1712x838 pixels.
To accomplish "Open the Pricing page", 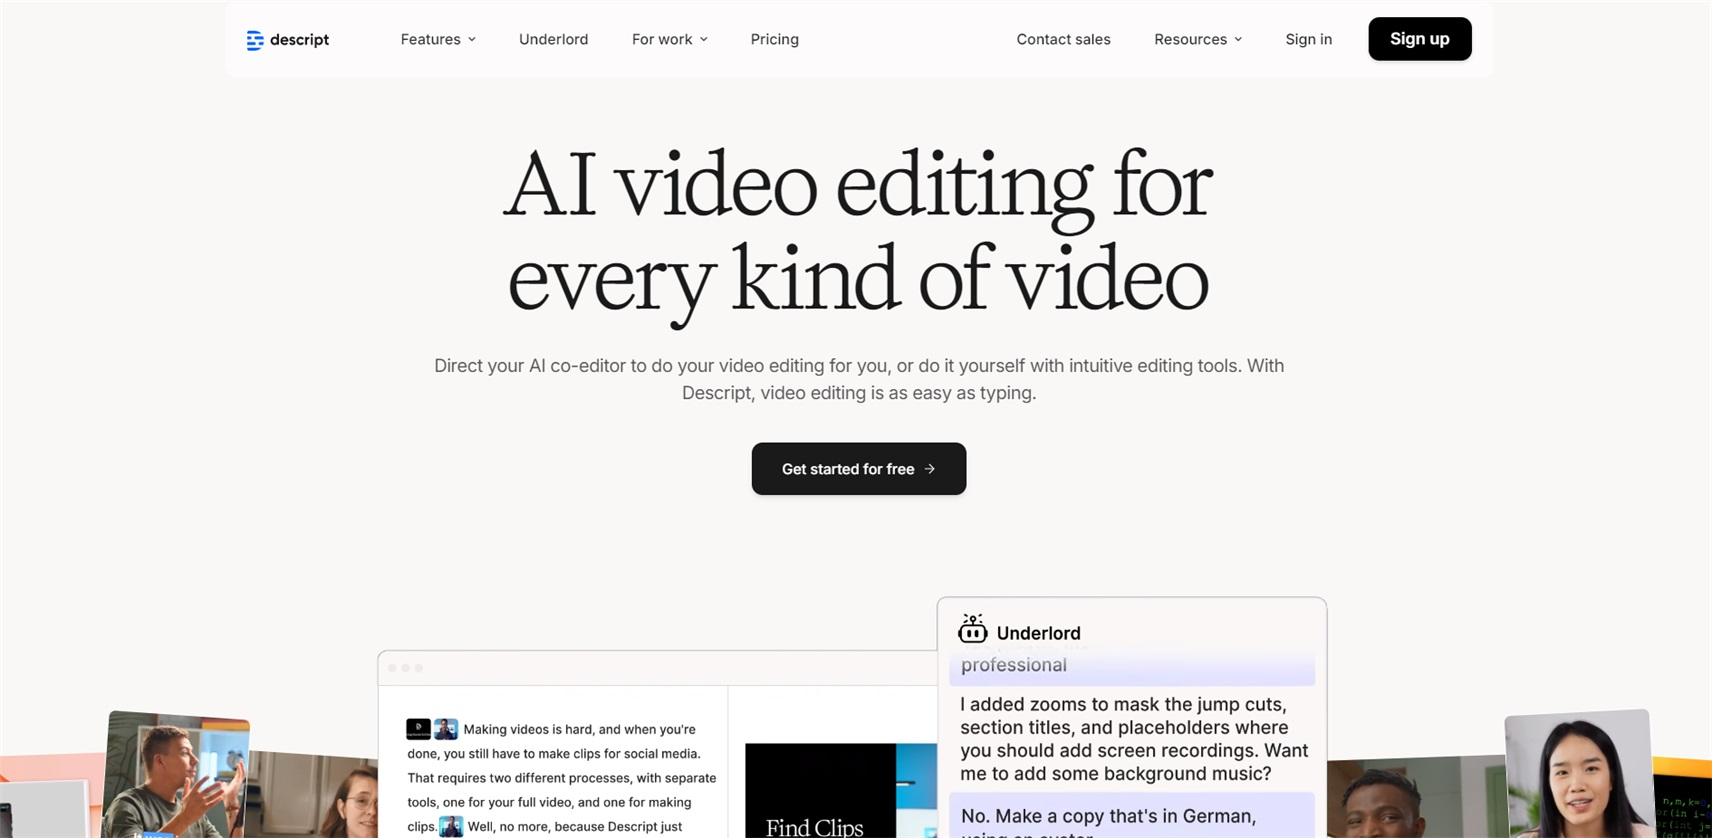I will 774,39.
